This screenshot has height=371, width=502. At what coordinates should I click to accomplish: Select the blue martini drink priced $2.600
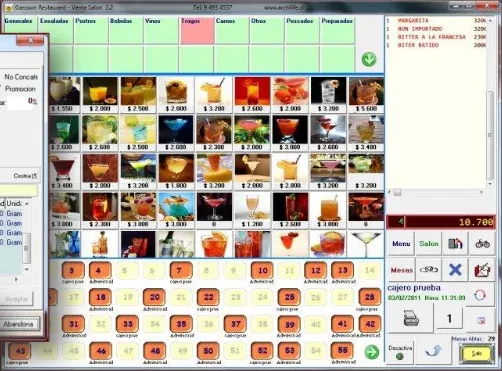[x=176, y=133]
